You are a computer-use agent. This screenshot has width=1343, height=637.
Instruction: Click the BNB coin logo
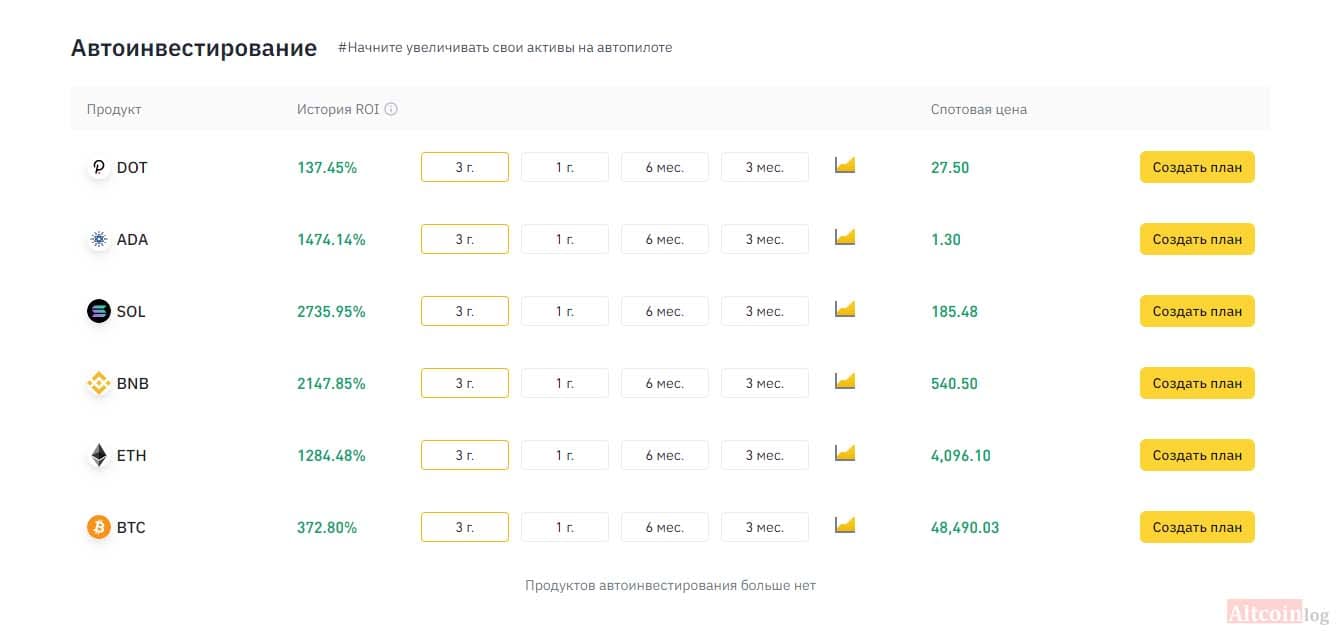pos(98,383)
